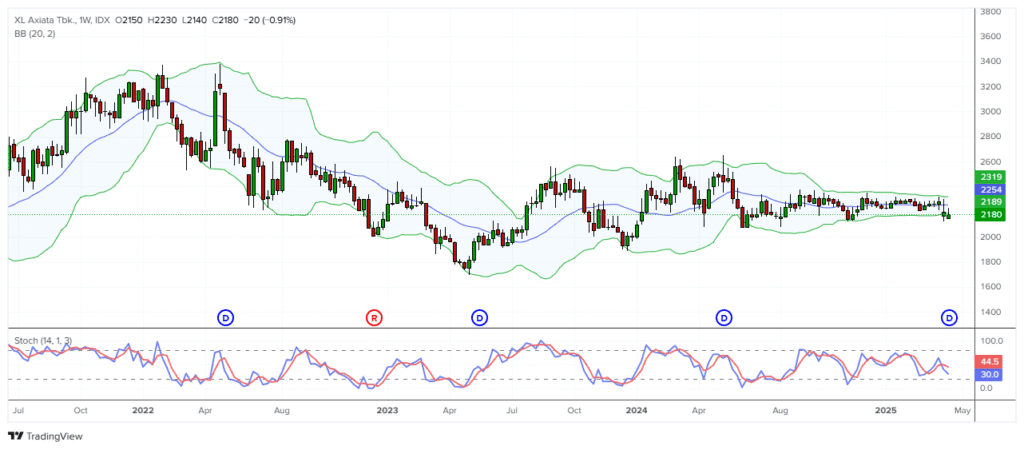1024x450 pixels.
Task: Click the 100.0 stochastic scale label
Action: coord(992,341)
